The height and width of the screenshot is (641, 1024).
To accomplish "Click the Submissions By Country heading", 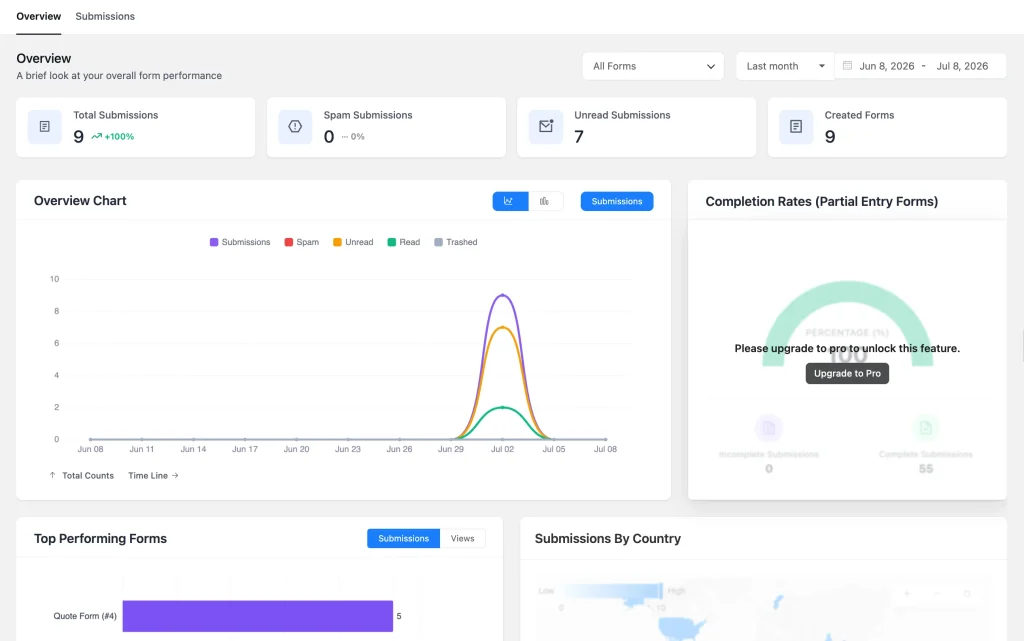I will [x=607, y=539].
